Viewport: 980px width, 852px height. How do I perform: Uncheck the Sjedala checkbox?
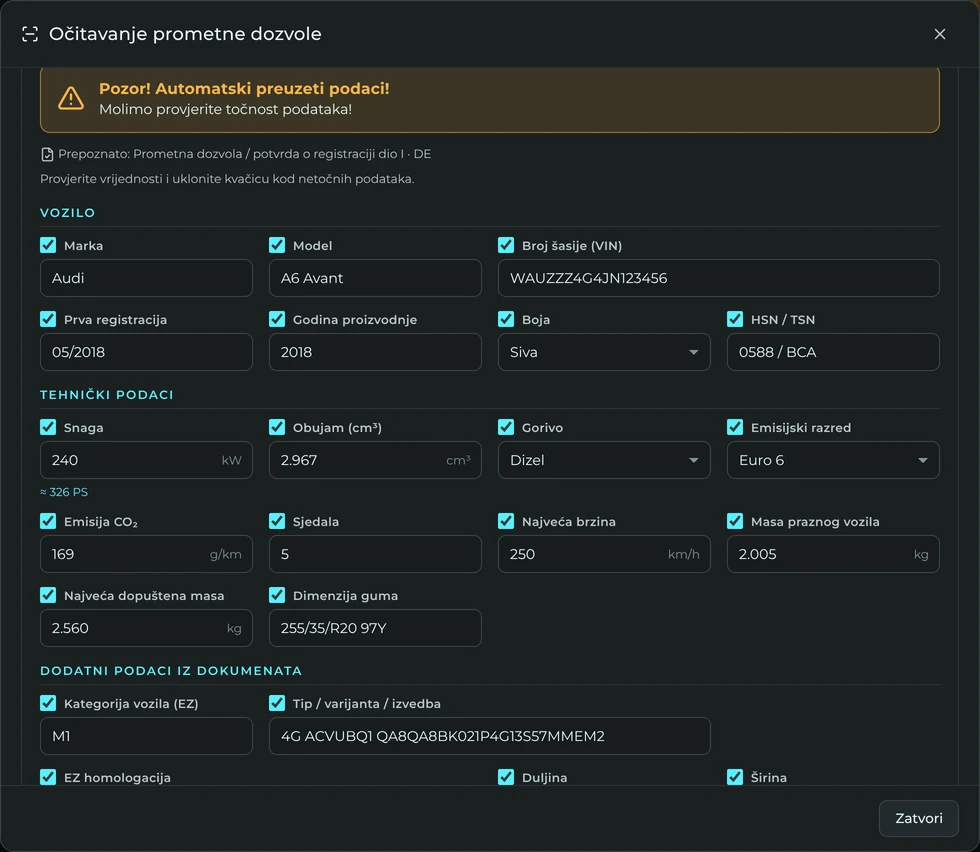[277, 521]
